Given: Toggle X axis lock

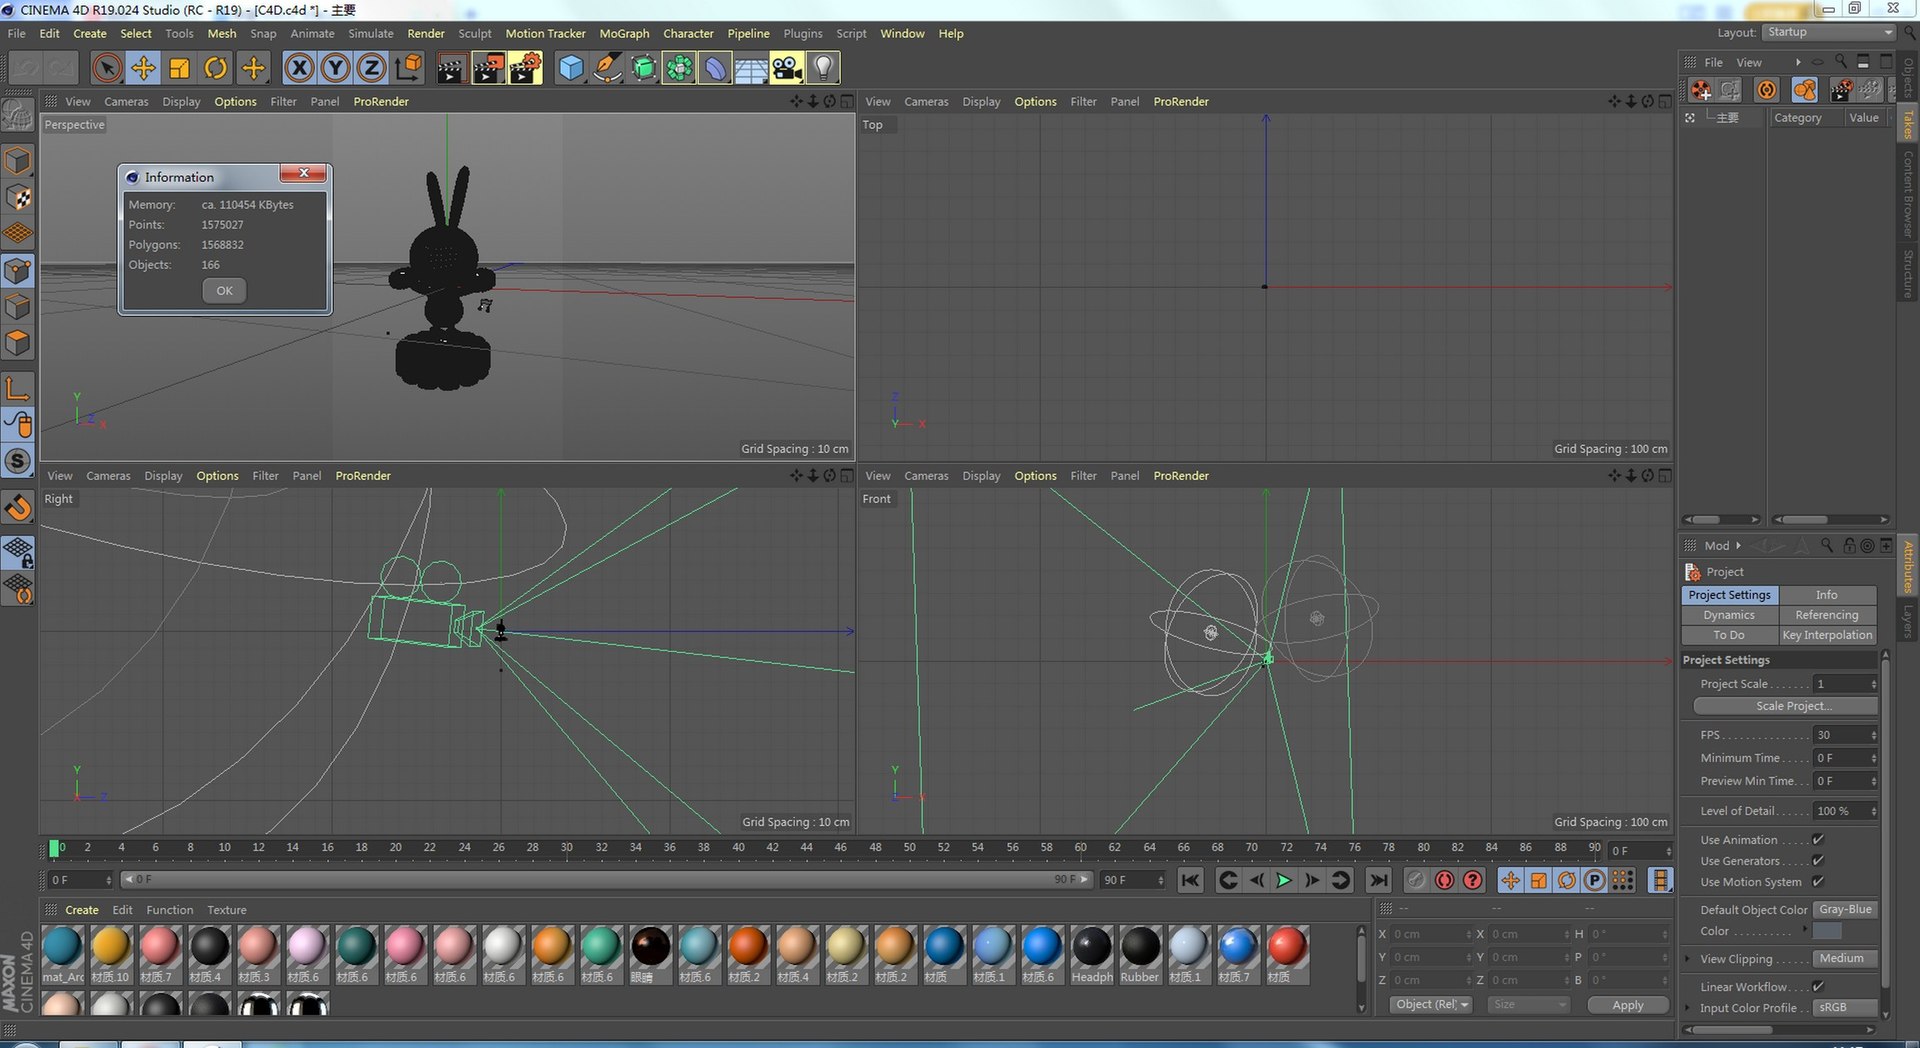Looking at the screenshot, I should [299, 68].
